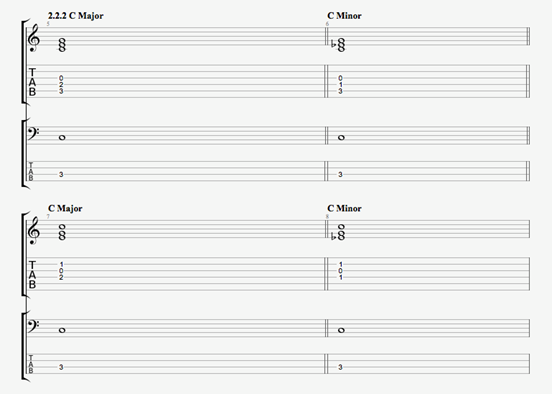The image size is (552, 394).
Task: Click the measure number 5 marker
Action: pos(48,24)
